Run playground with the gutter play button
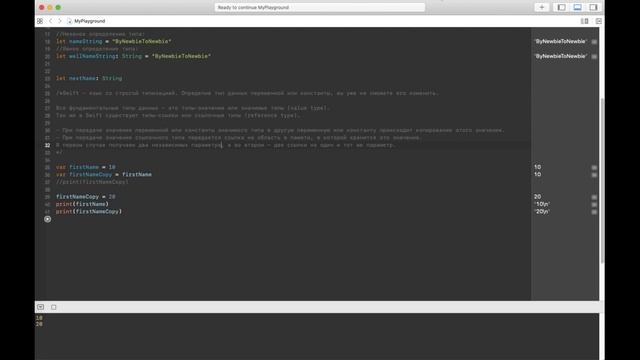 [x=47, y=219]
